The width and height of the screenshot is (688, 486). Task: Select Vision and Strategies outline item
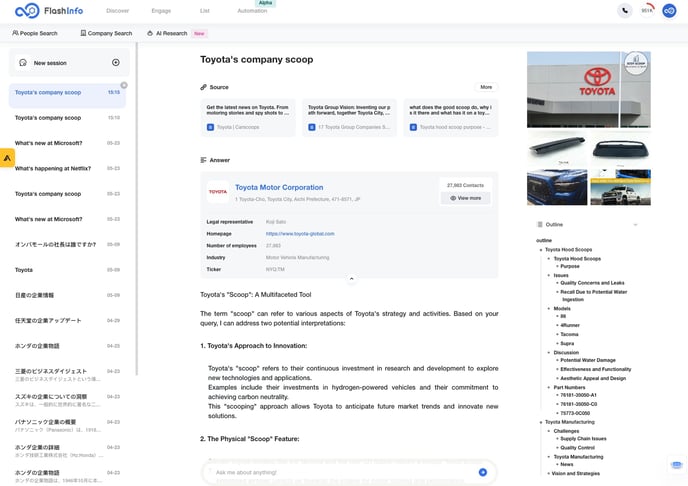tap(576, 473)
